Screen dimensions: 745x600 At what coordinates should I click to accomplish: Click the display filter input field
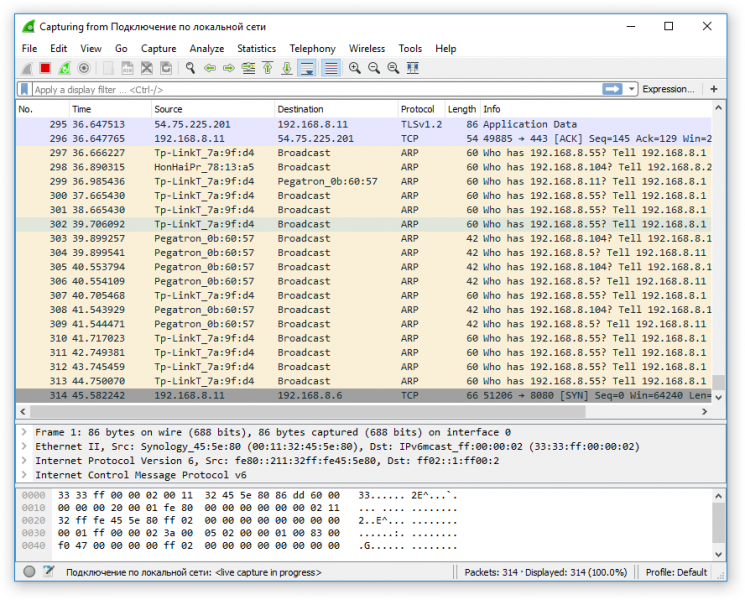[316, 89]
